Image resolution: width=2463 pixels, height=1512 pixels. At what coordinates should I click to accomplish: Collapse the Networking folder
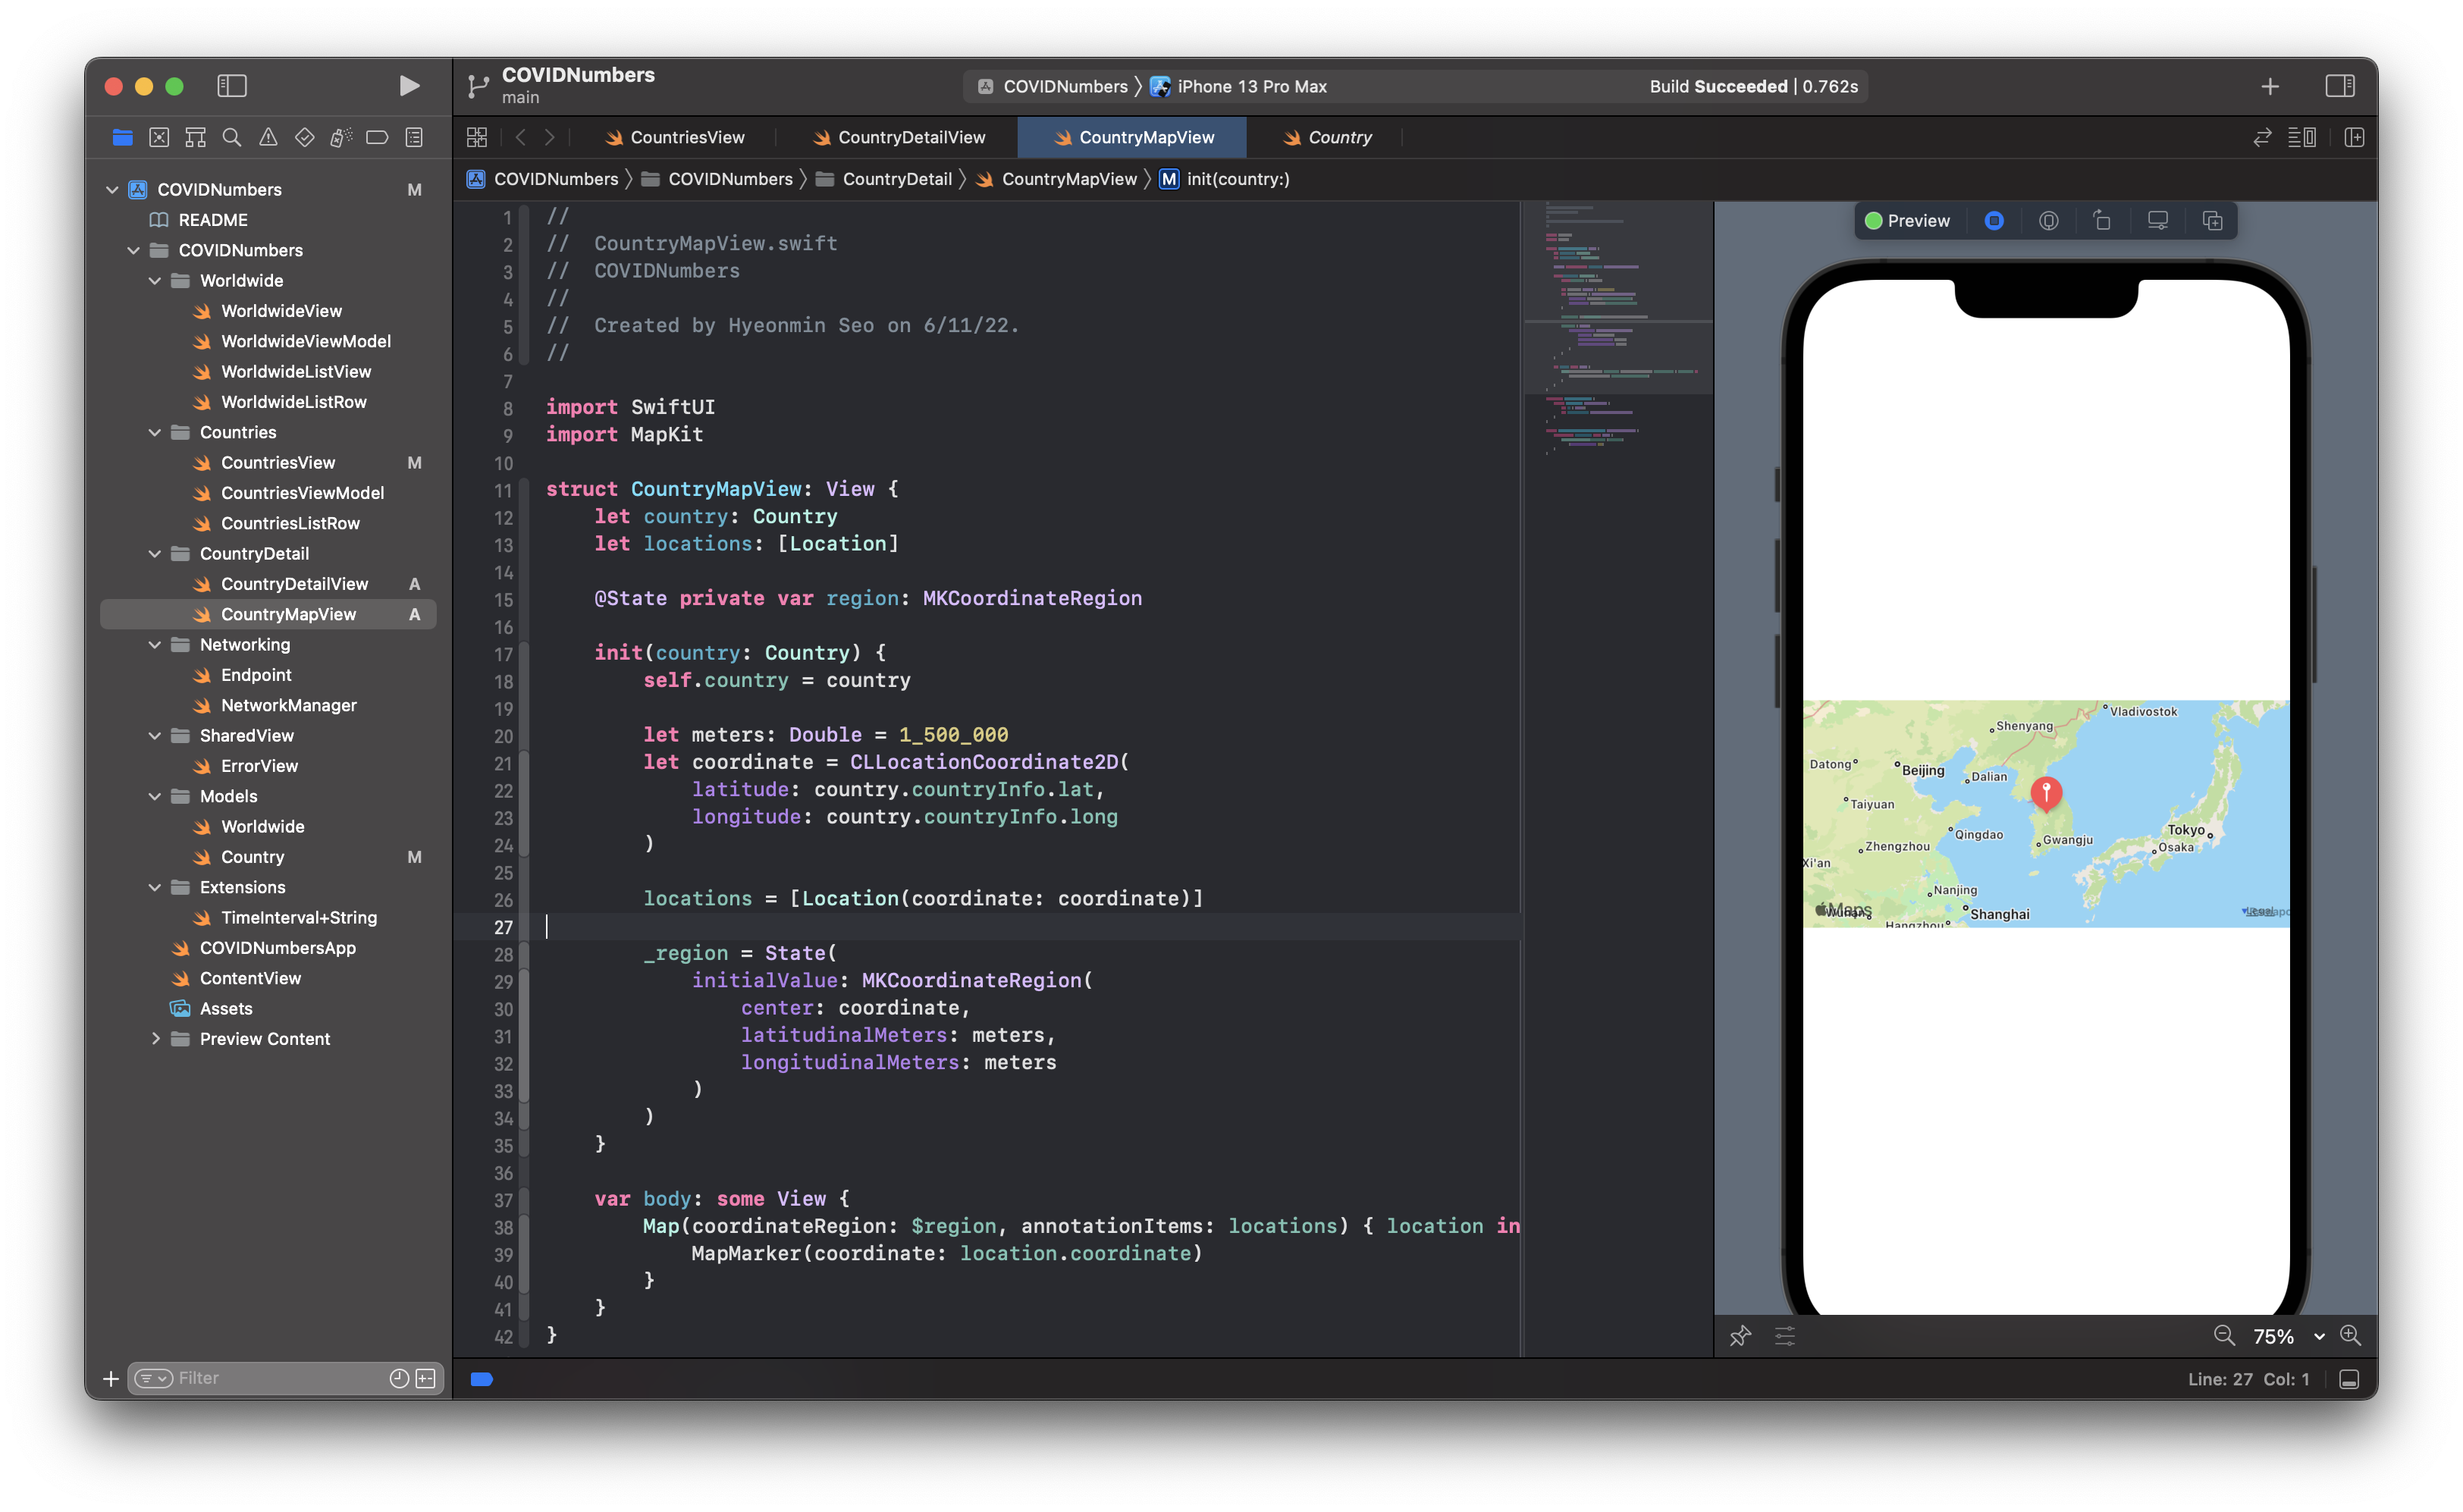155,645
